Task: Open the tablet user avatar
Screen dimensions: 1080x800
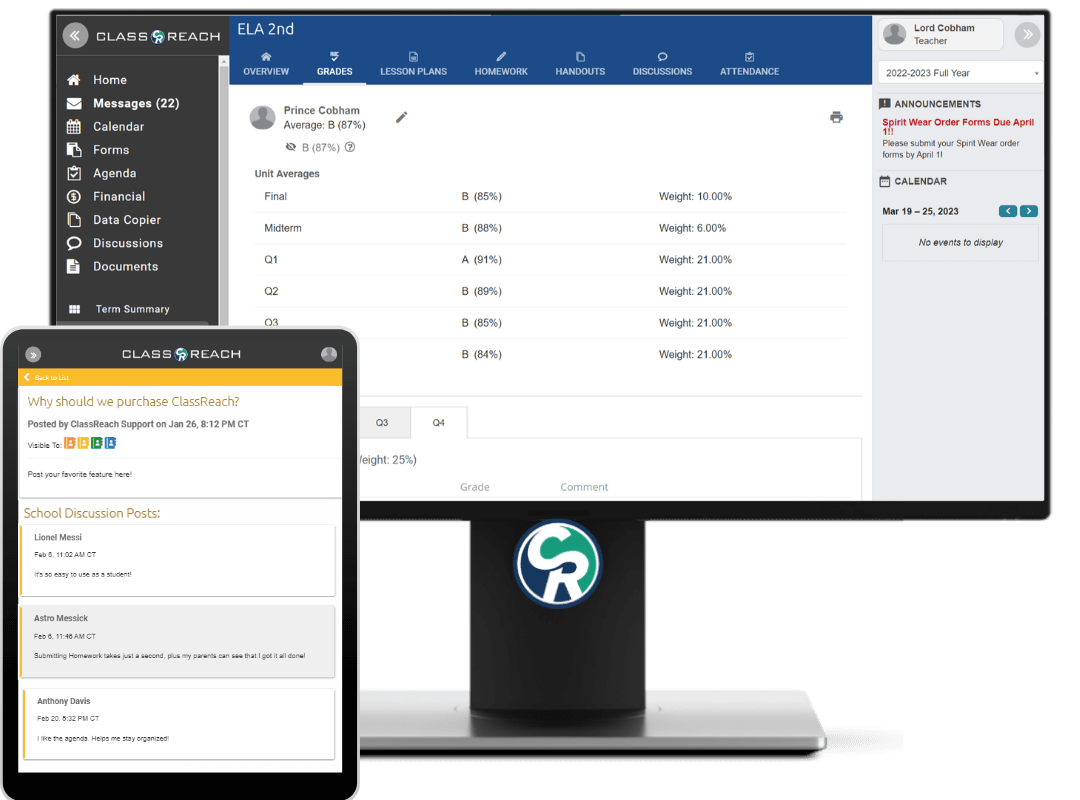Action: [x=329, y=354]
